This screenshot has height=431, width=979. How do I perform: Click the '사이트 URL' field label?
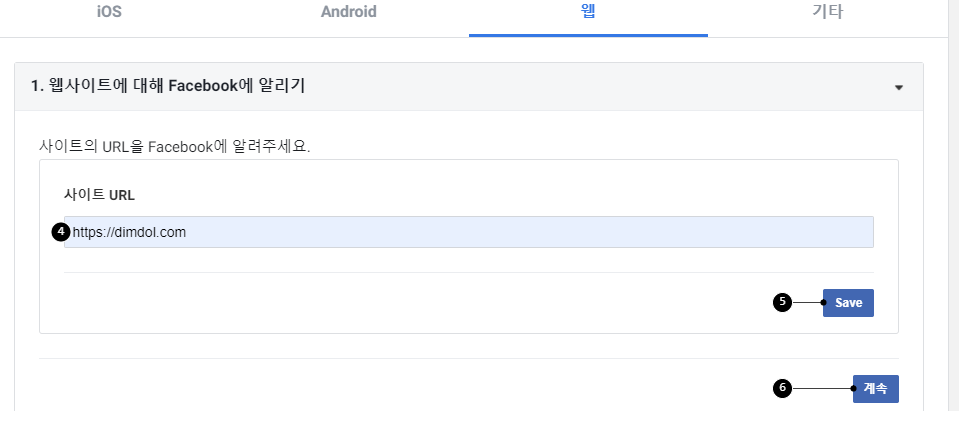(99, 195)
